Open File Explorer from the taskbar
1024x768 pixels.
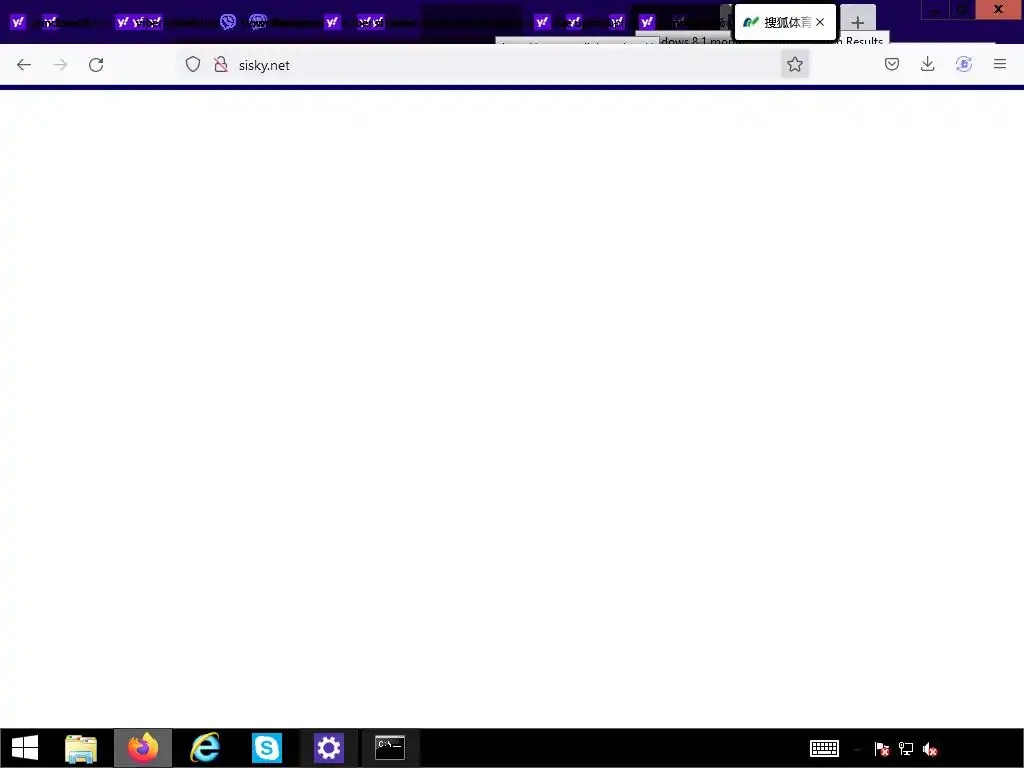(81, 748)
